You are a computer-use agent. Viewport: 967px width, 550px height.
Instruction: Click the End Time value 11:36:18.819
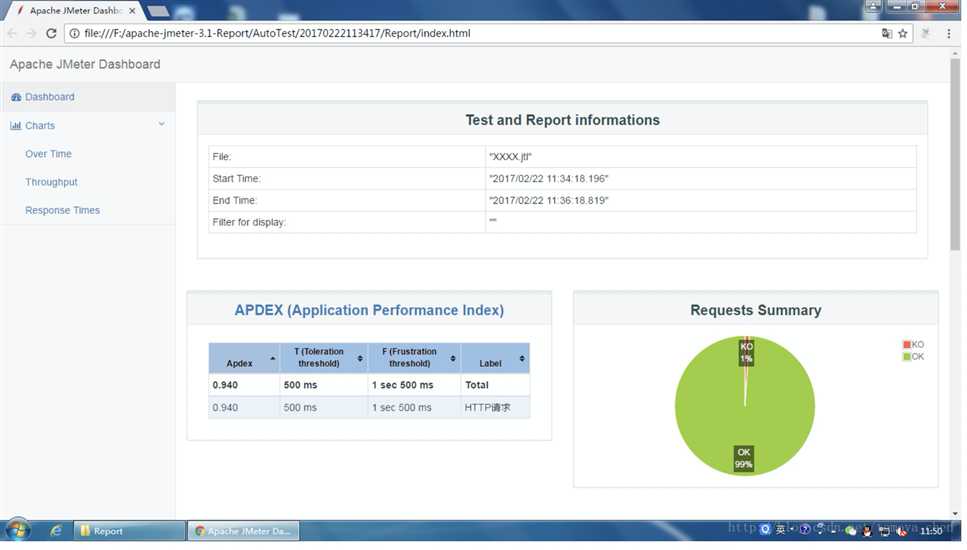(x=548, y=200)
